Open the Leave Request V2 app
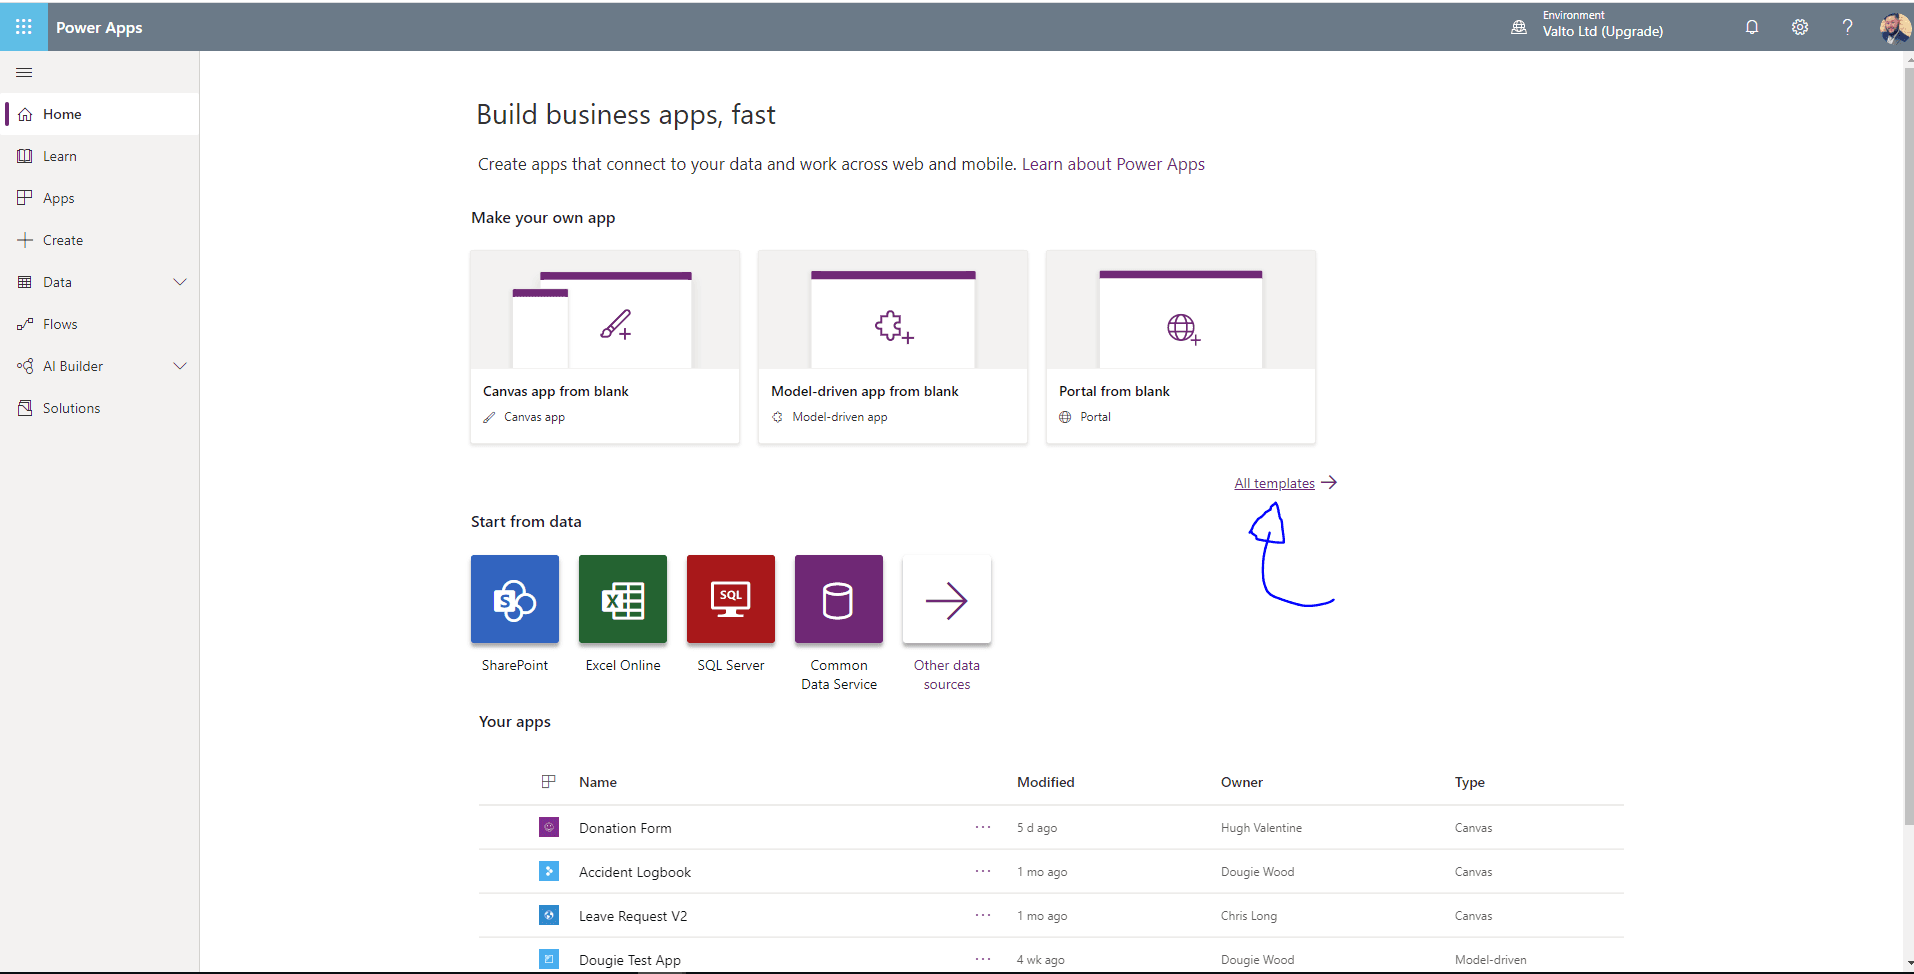This screenshot has height=974, width=1914. coord(633,916)
